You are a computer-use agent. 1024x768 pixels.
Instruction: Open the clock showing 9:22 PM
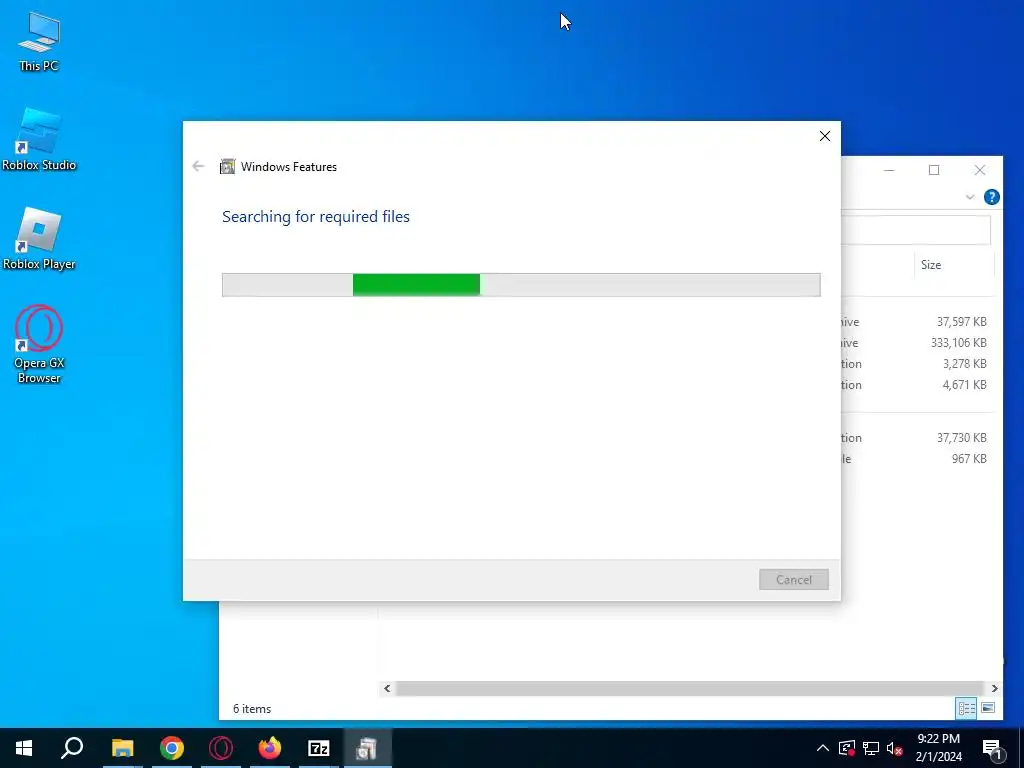pos(938,748)
